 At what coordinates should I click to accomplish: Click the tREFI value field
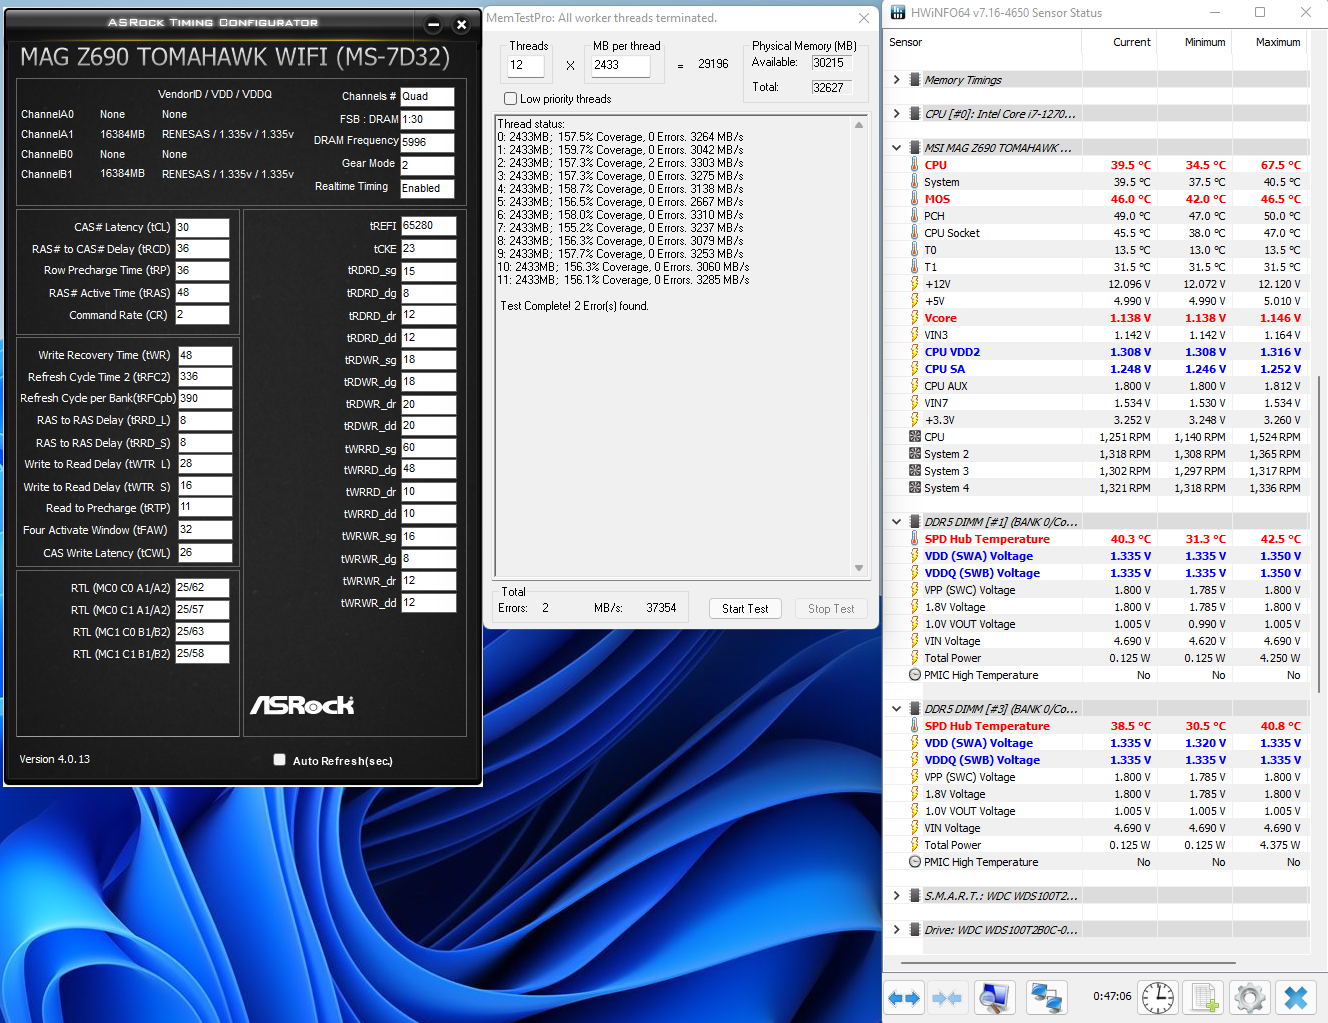pyautogui.click(x=428, y=226)
